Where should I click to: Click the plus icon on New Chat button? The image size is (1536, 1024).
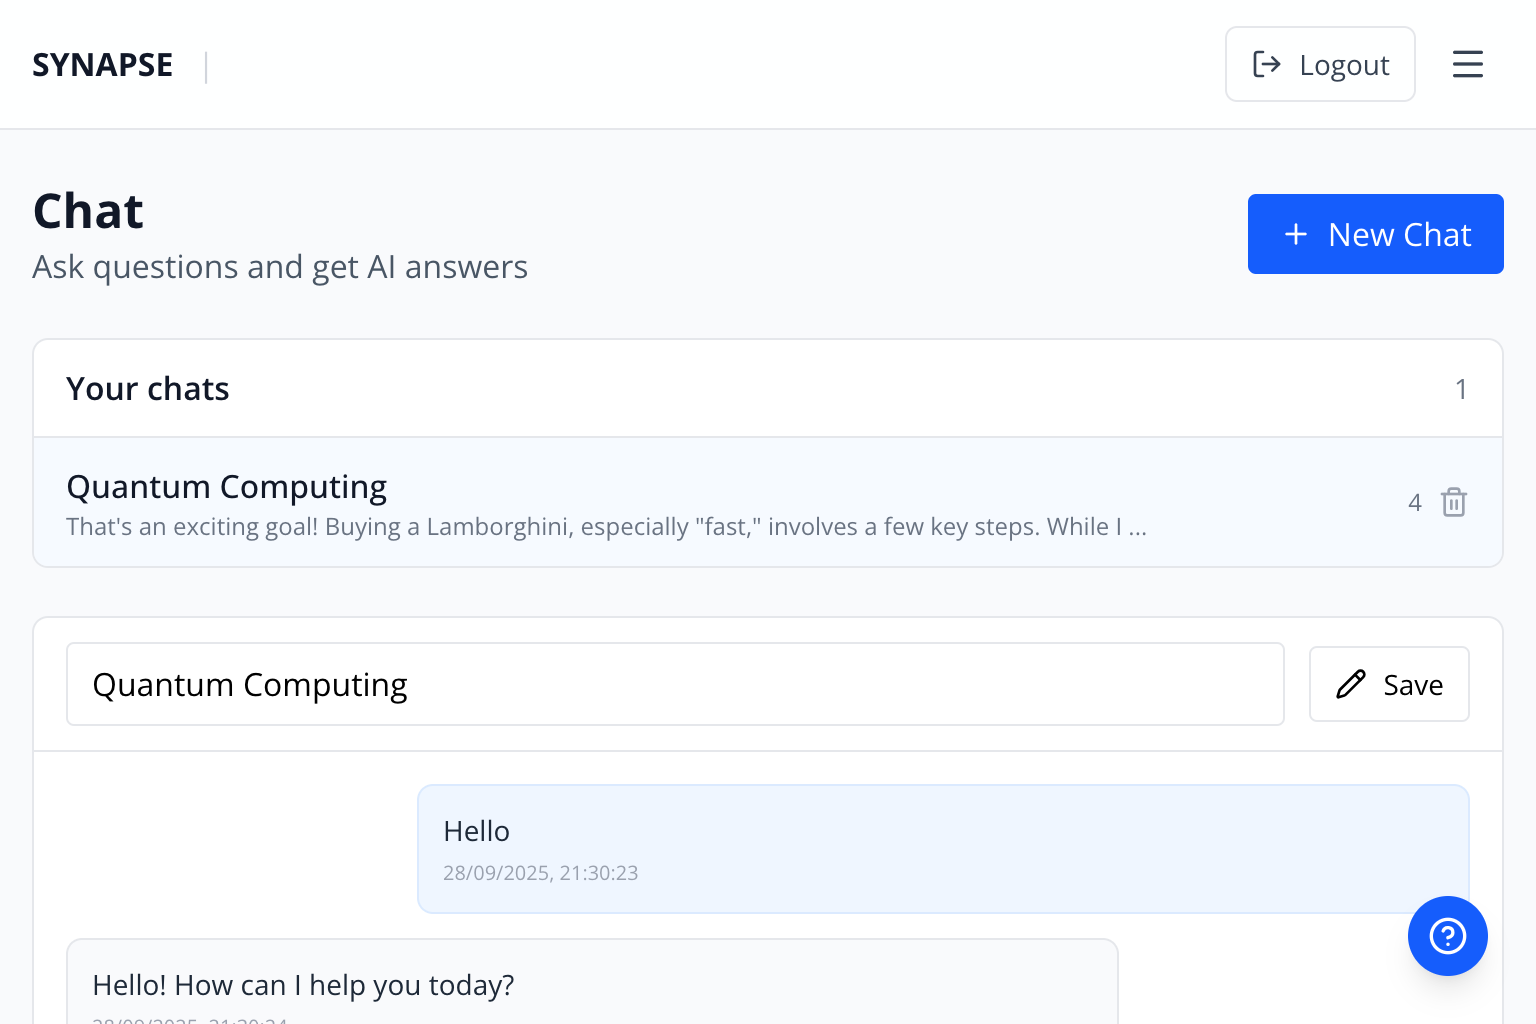click(1296, 234)
